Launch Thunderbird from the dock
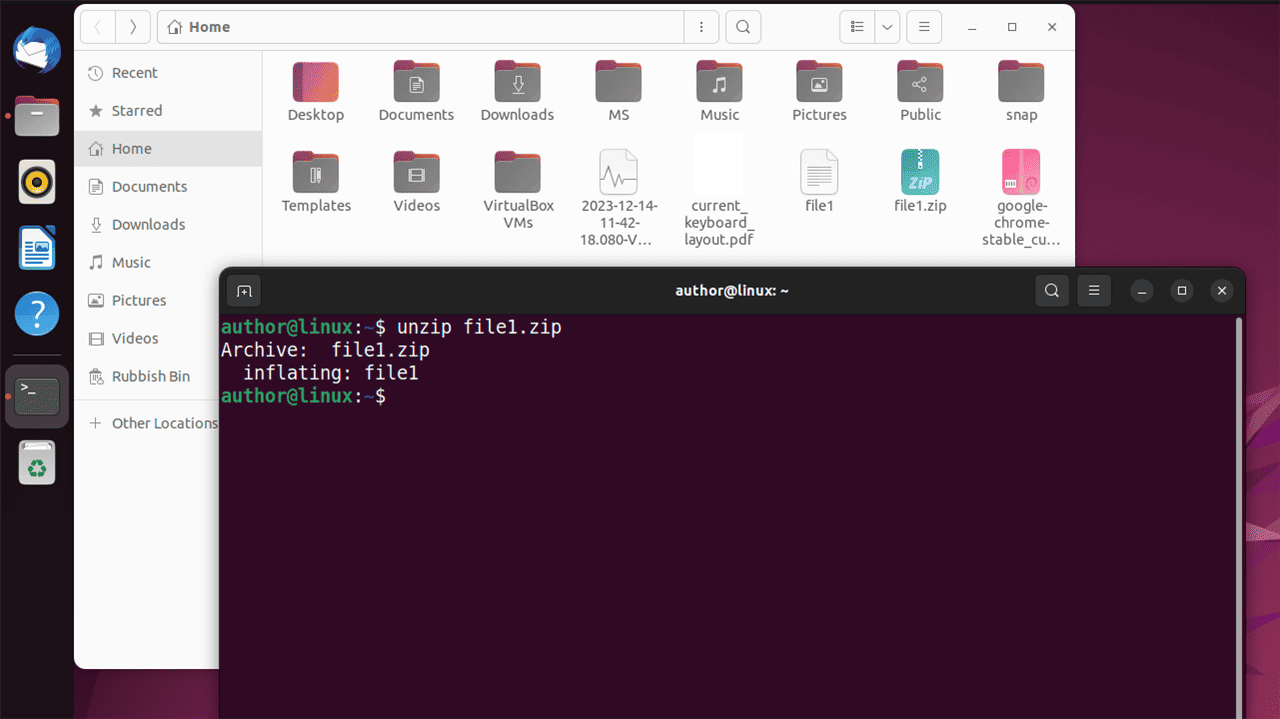Image resolution: width=1280 pixels, height=719 pixels. 36,50
